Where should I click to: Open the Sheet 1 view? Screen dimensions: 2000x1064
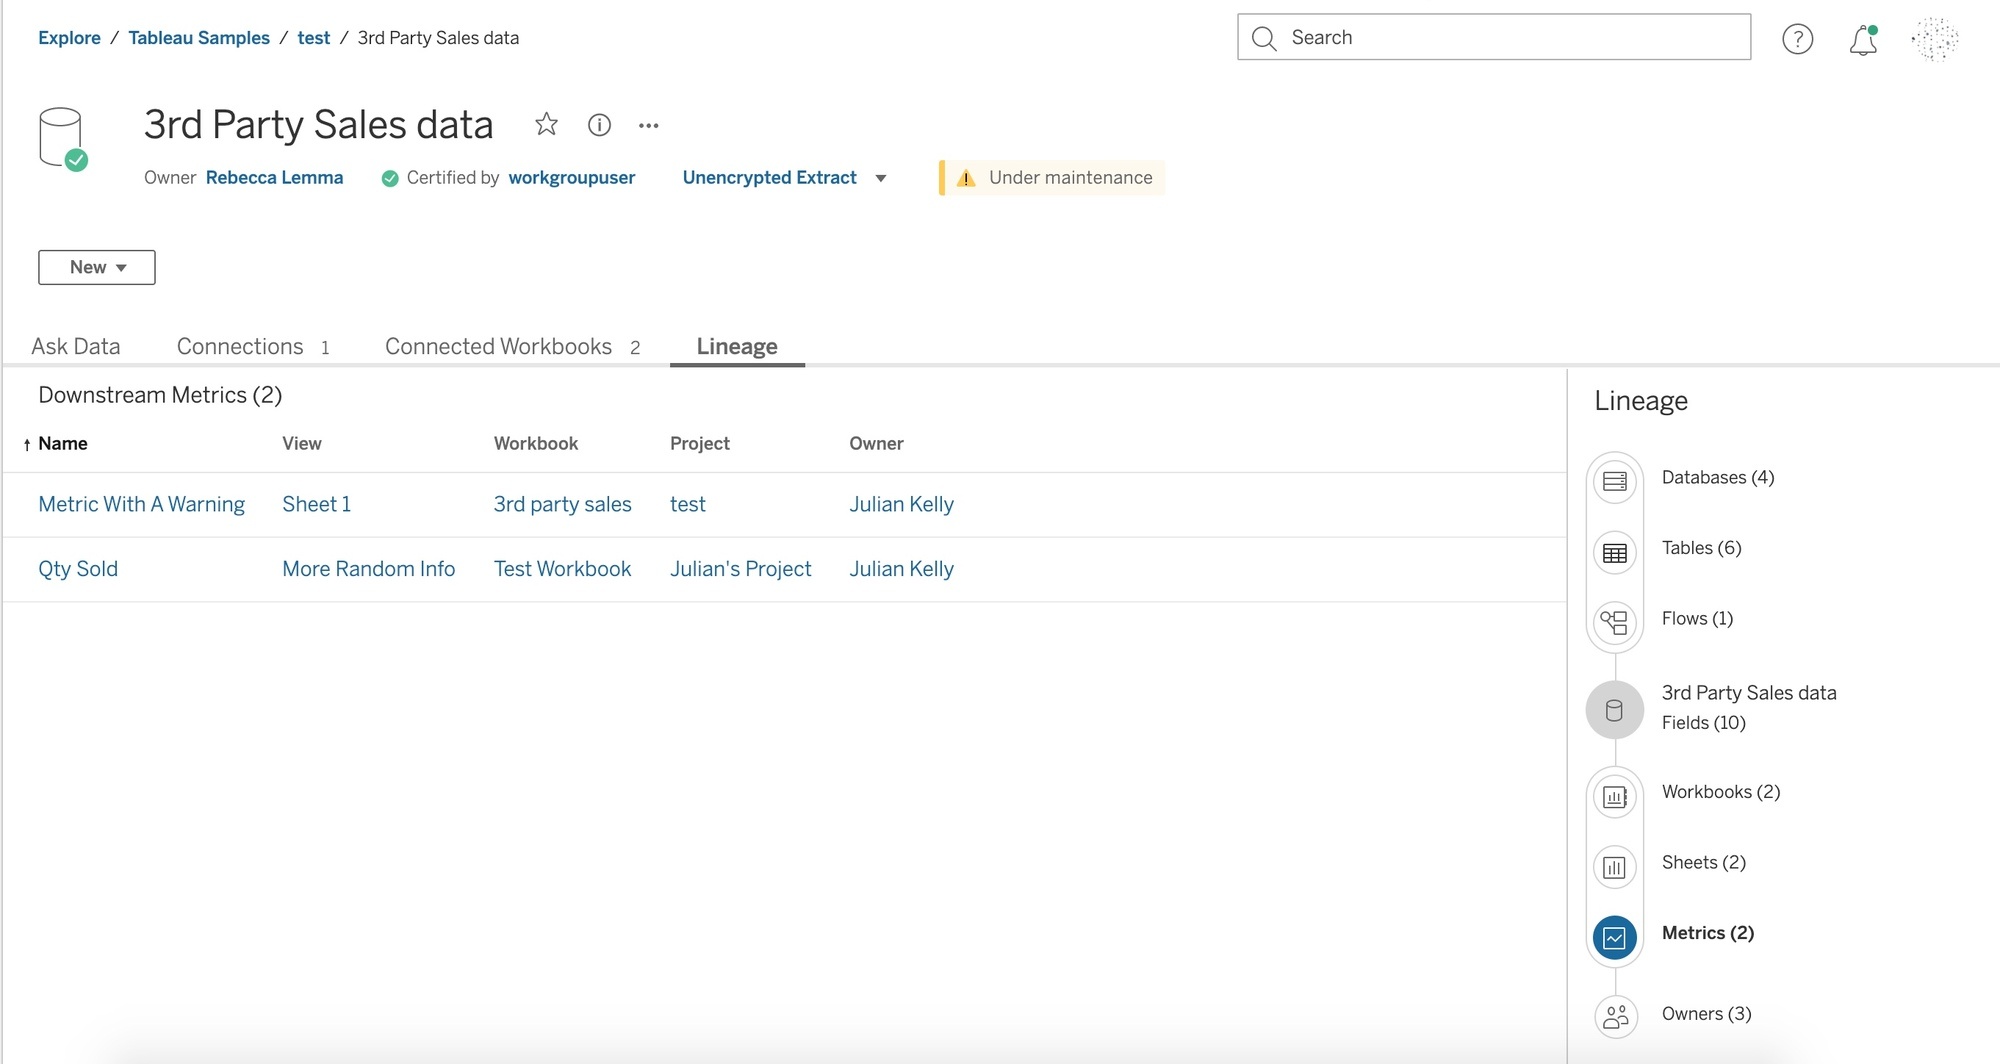[x=316, y=505]
